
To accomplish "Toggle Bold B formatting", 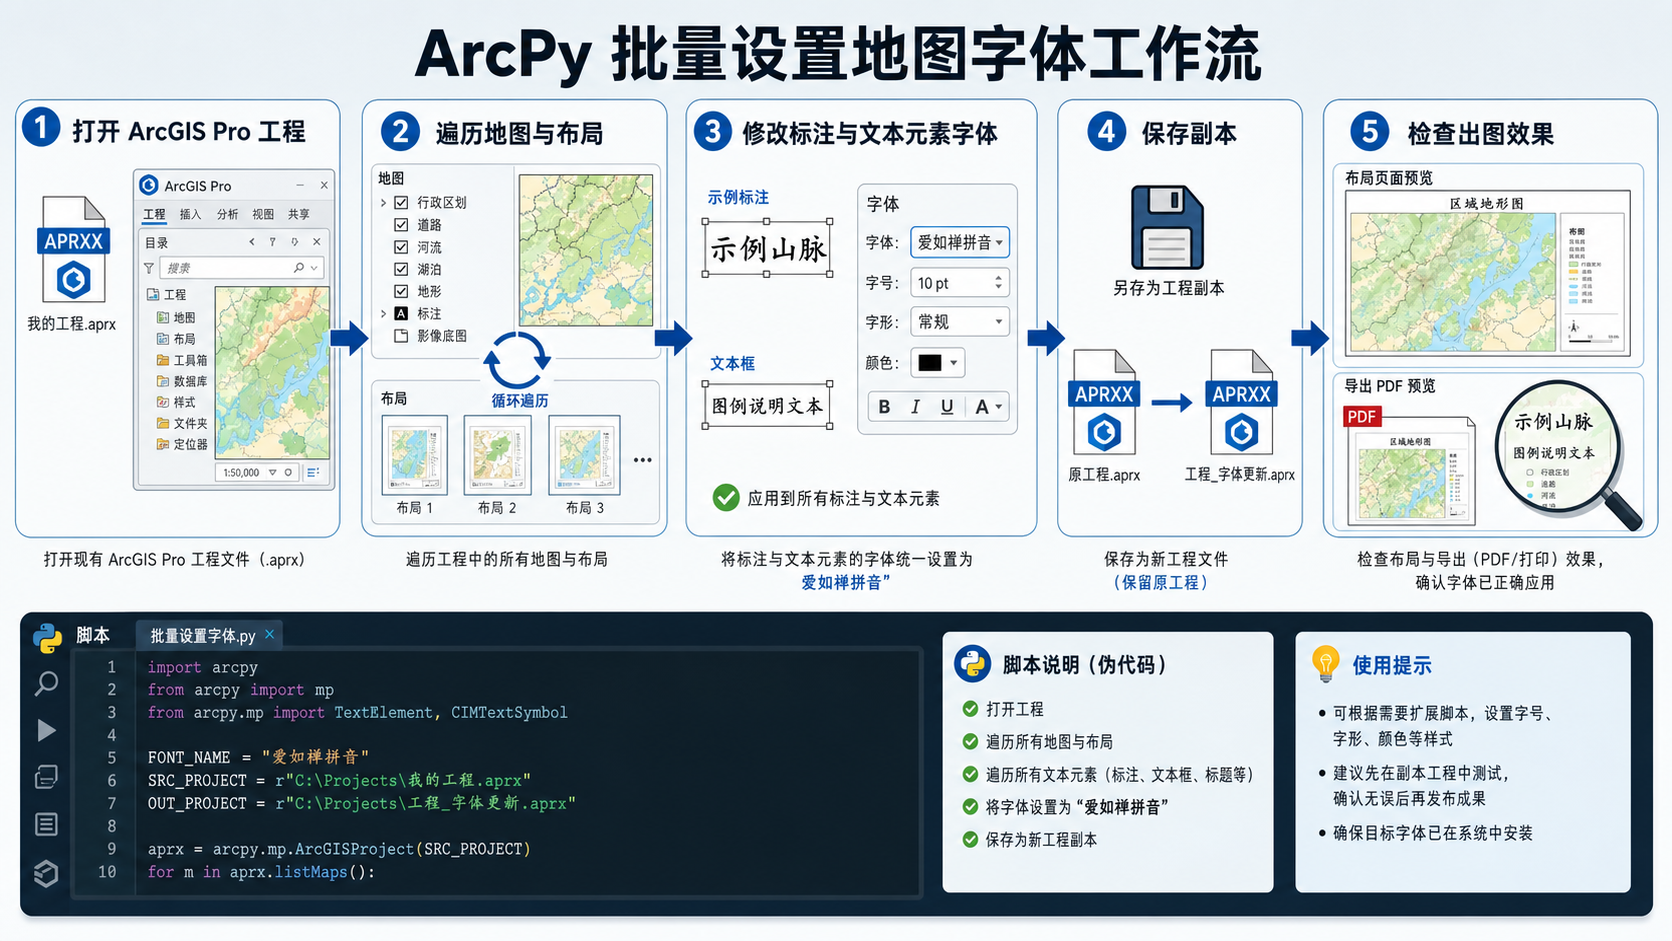I will coord(884,407).
